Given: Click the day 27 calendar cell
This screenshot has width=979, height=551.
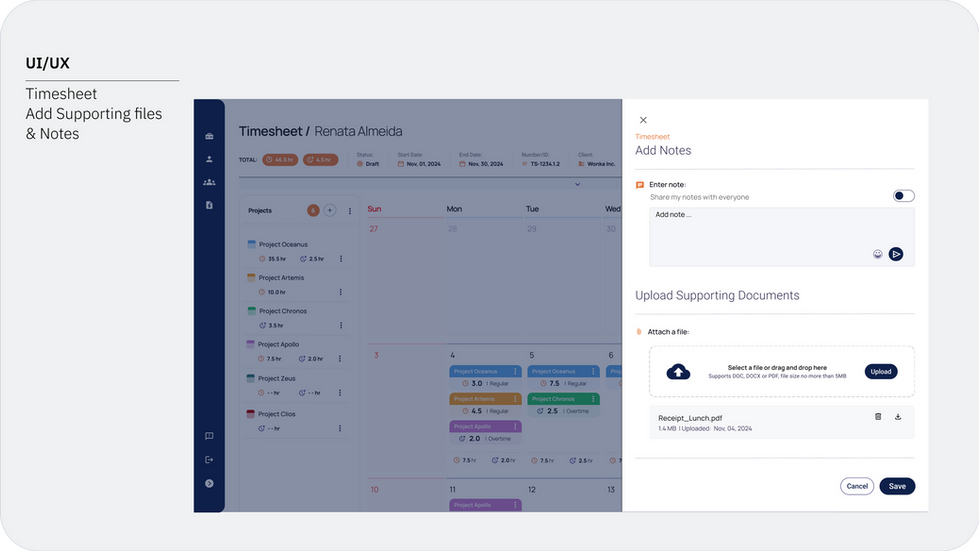Looking at the screenshot, I should 406,281.
